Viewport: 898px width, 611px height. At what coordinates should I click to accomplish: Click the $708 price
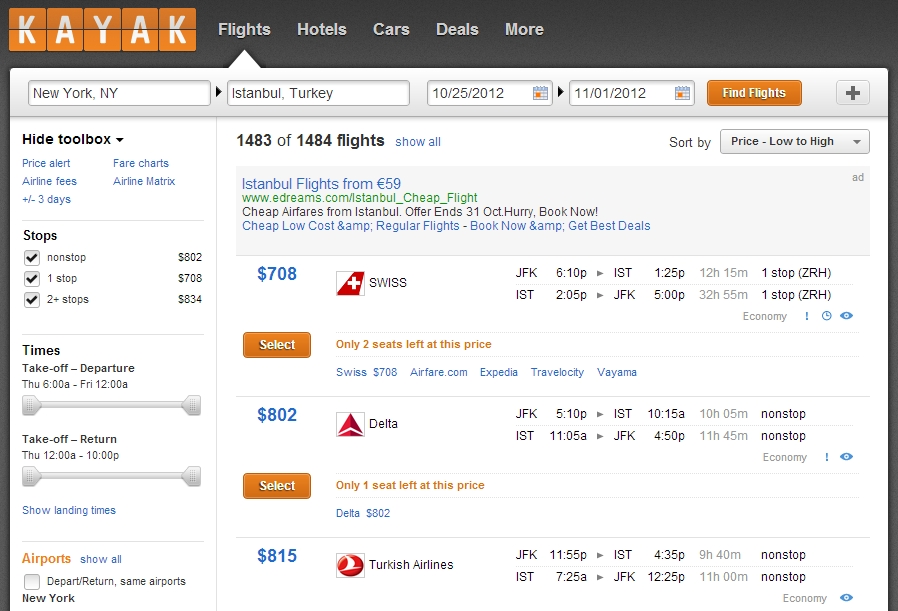(x=277, y=274)
